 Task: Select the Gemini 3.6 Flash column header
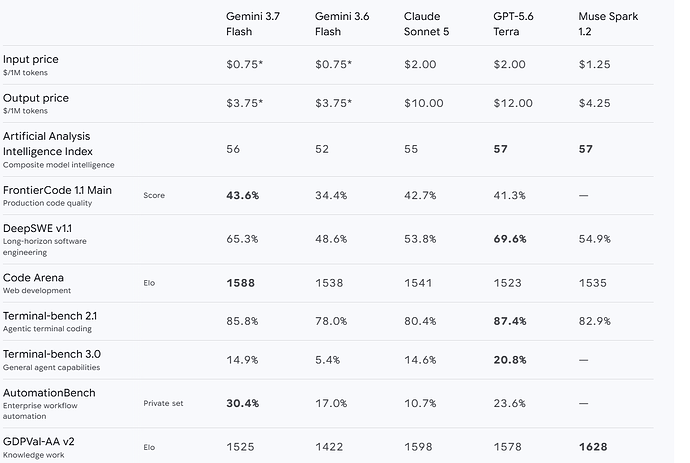(342, 24)
